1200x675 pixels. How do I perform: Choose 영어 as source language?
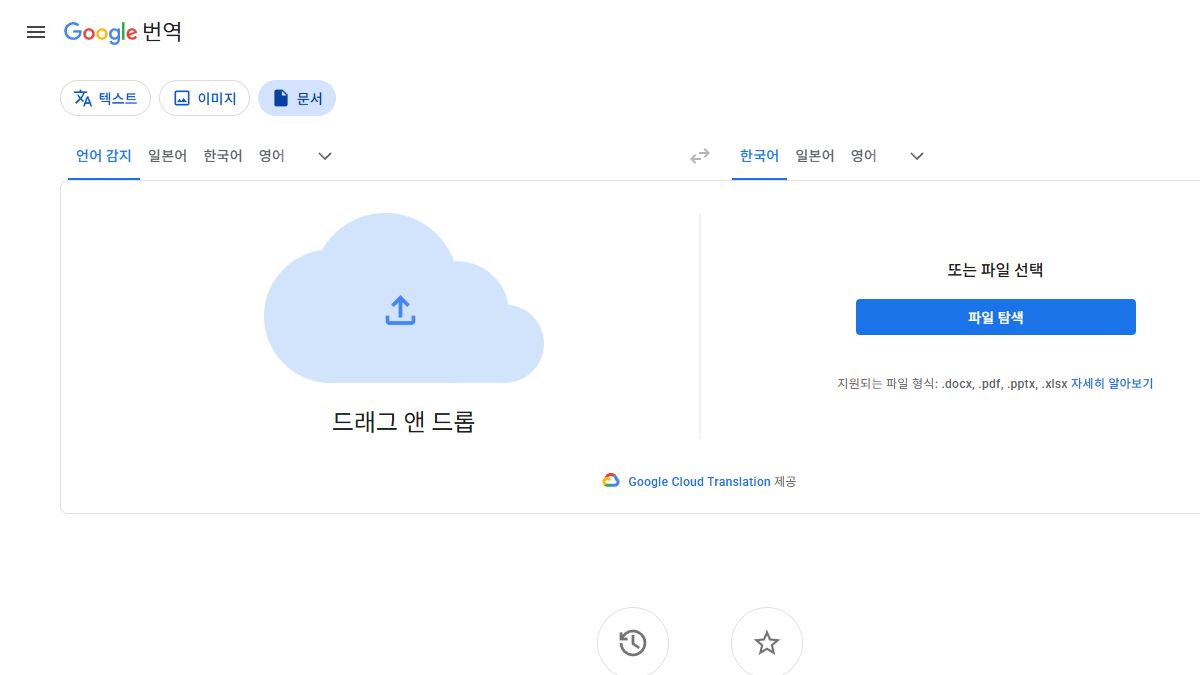[272, 156]
